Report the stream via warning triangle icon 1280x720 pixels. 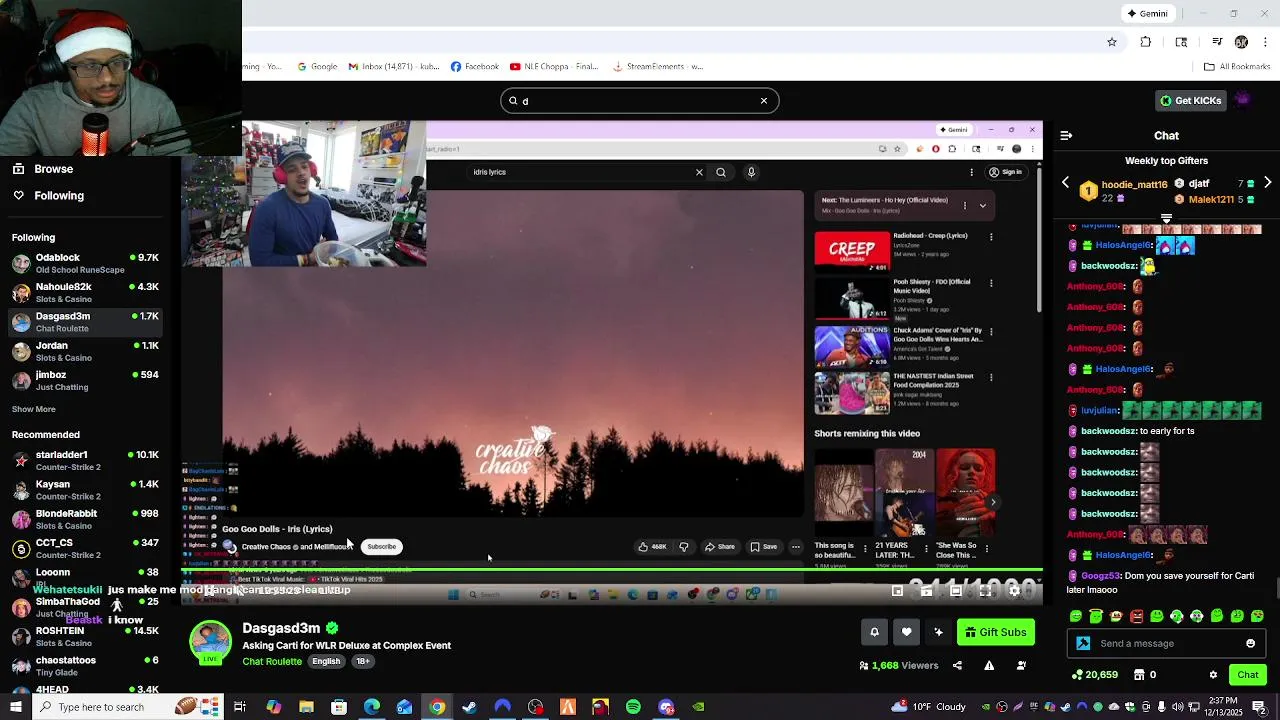coord(989,666)
